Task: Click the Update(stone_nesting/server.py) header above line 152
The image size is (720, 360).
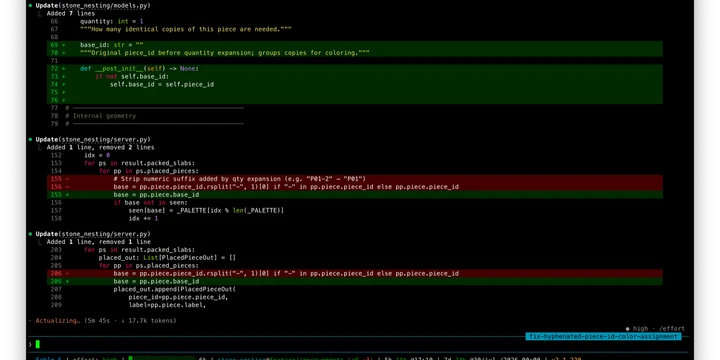Action: click(93, 140)
